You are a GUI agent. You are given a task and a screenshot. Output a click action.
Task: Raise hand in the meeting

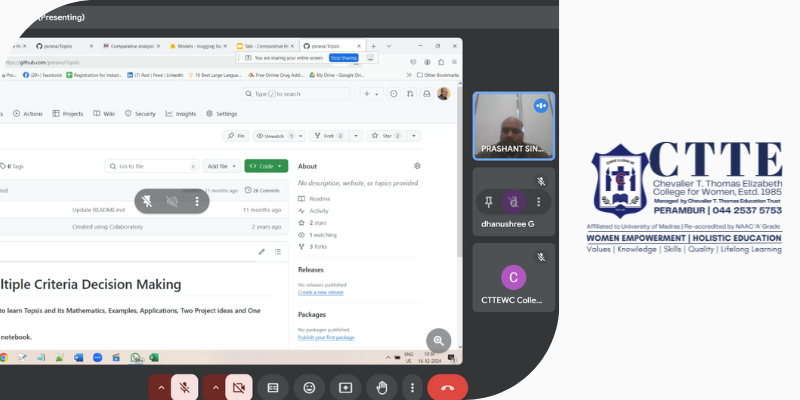pyautogui.click(x=382, y=388)
